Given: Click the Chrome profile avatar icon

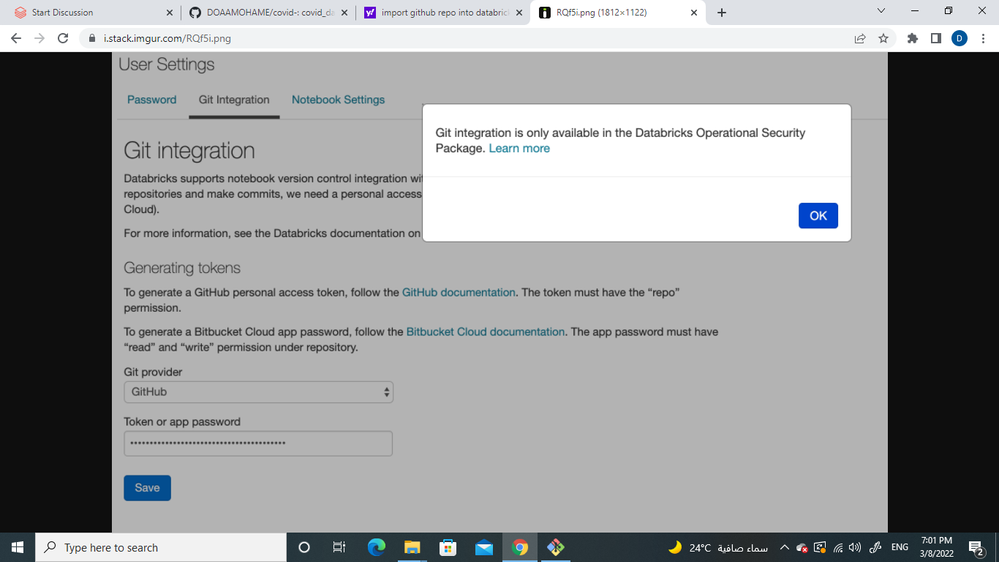Looking at the screenshot, I should click(x=959, y=39).
